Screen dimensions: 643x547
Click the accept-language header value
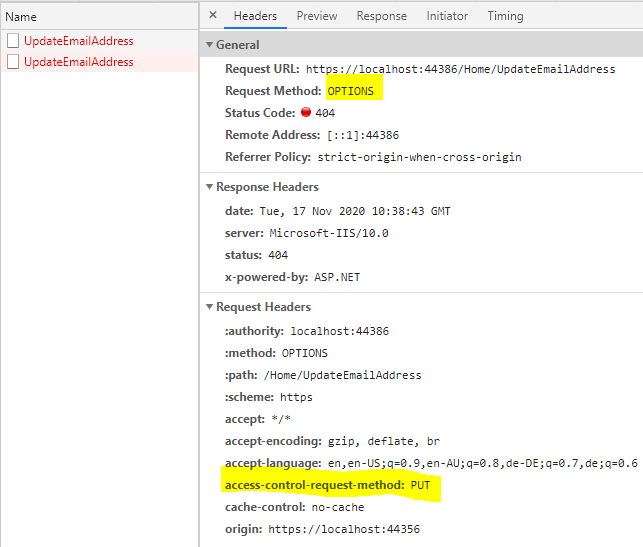483,464
